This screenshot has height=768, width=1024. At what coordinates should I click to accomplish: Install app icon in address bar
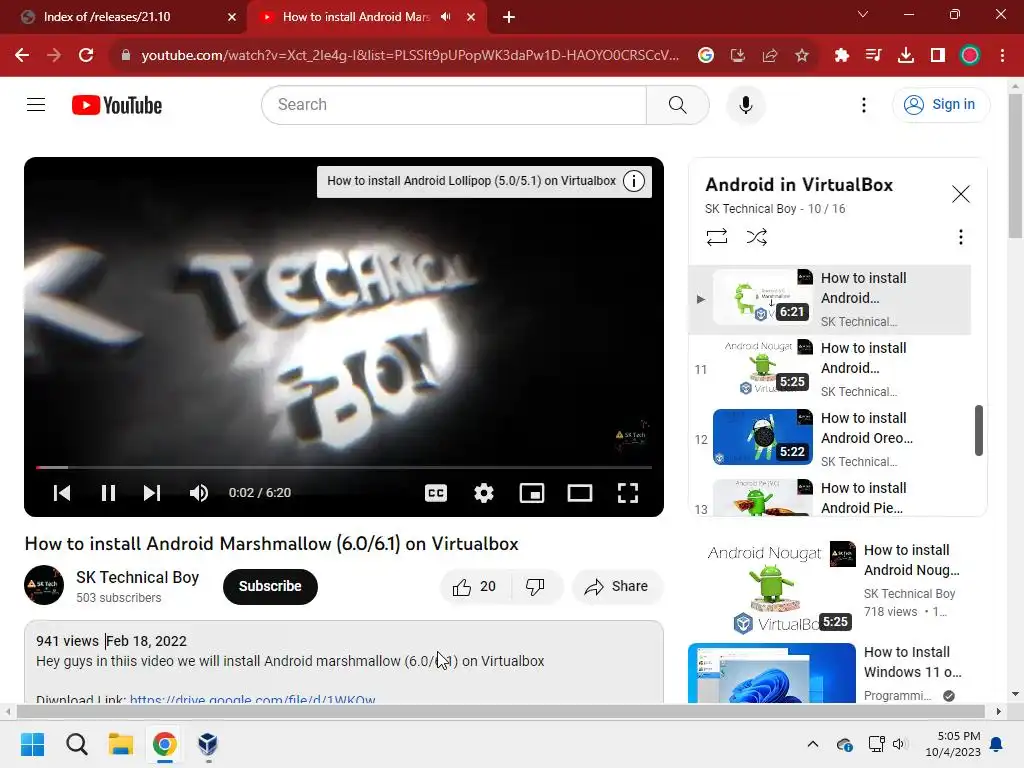[738, 56]
